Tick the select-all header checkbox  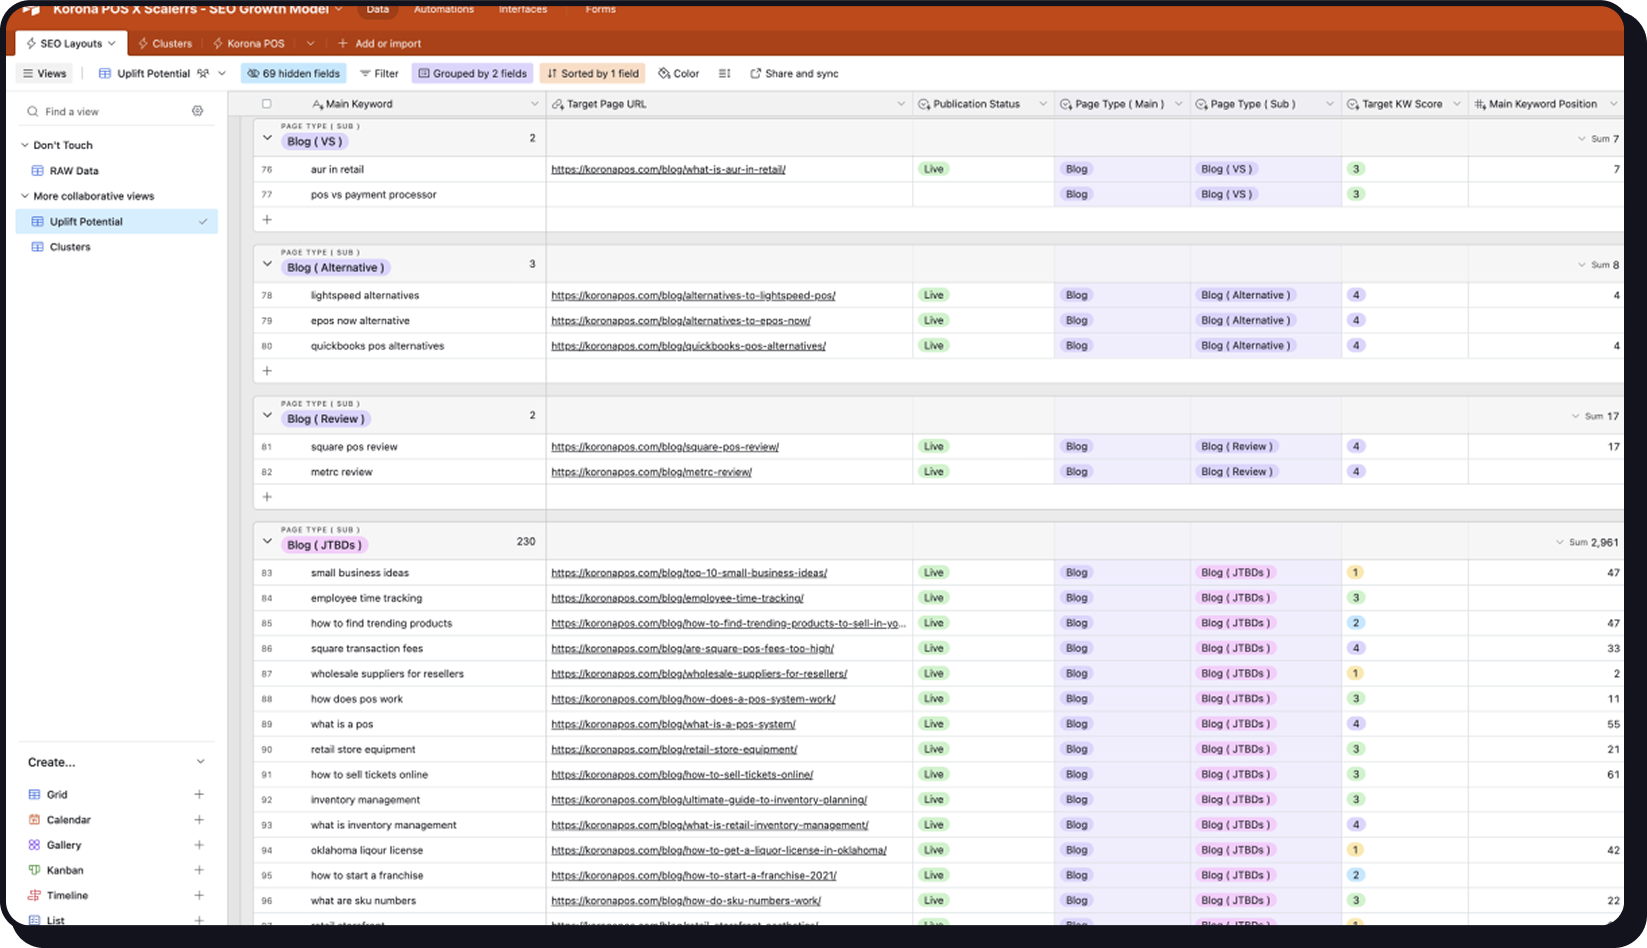pyautogui.click(x=266, y=104)
